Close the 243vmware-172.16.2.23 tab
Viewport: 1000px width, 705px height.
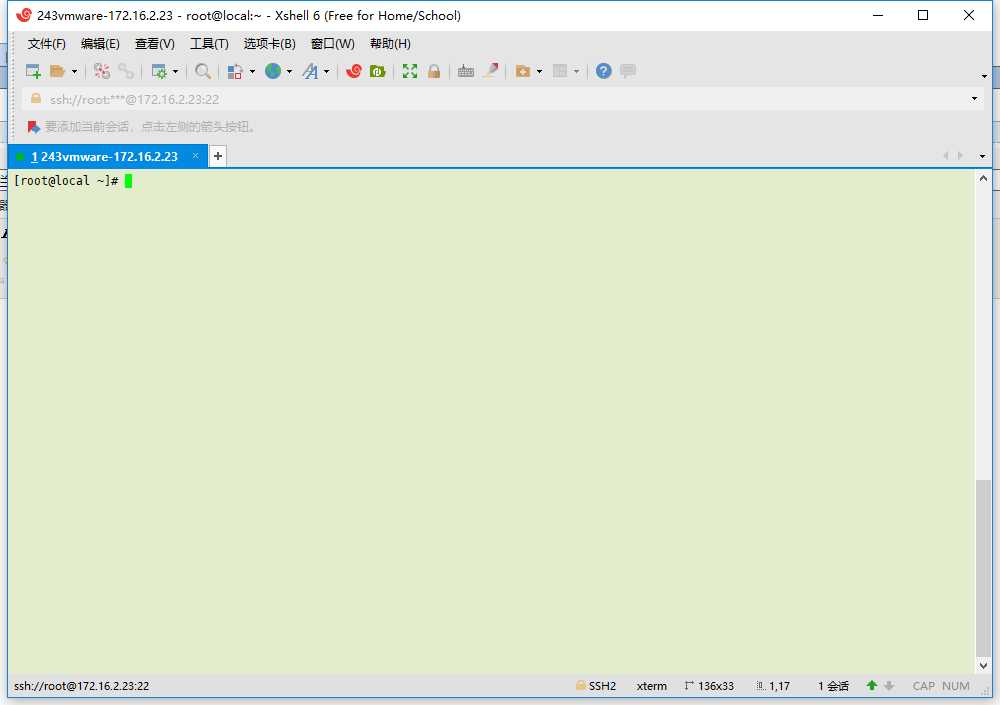click(195, 156)
